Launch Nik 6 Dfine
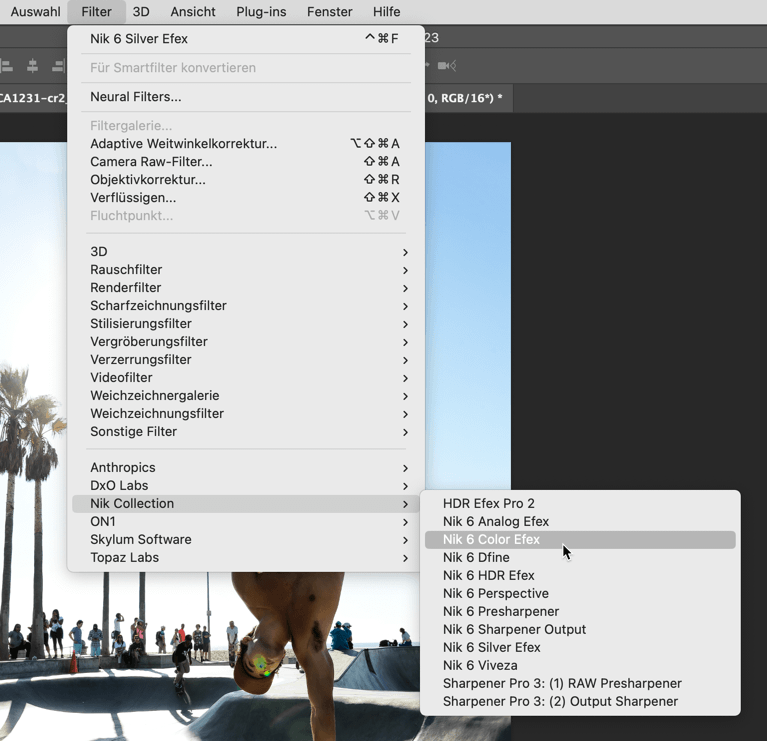Screen dimensions: 767x741 pos(580,558)
